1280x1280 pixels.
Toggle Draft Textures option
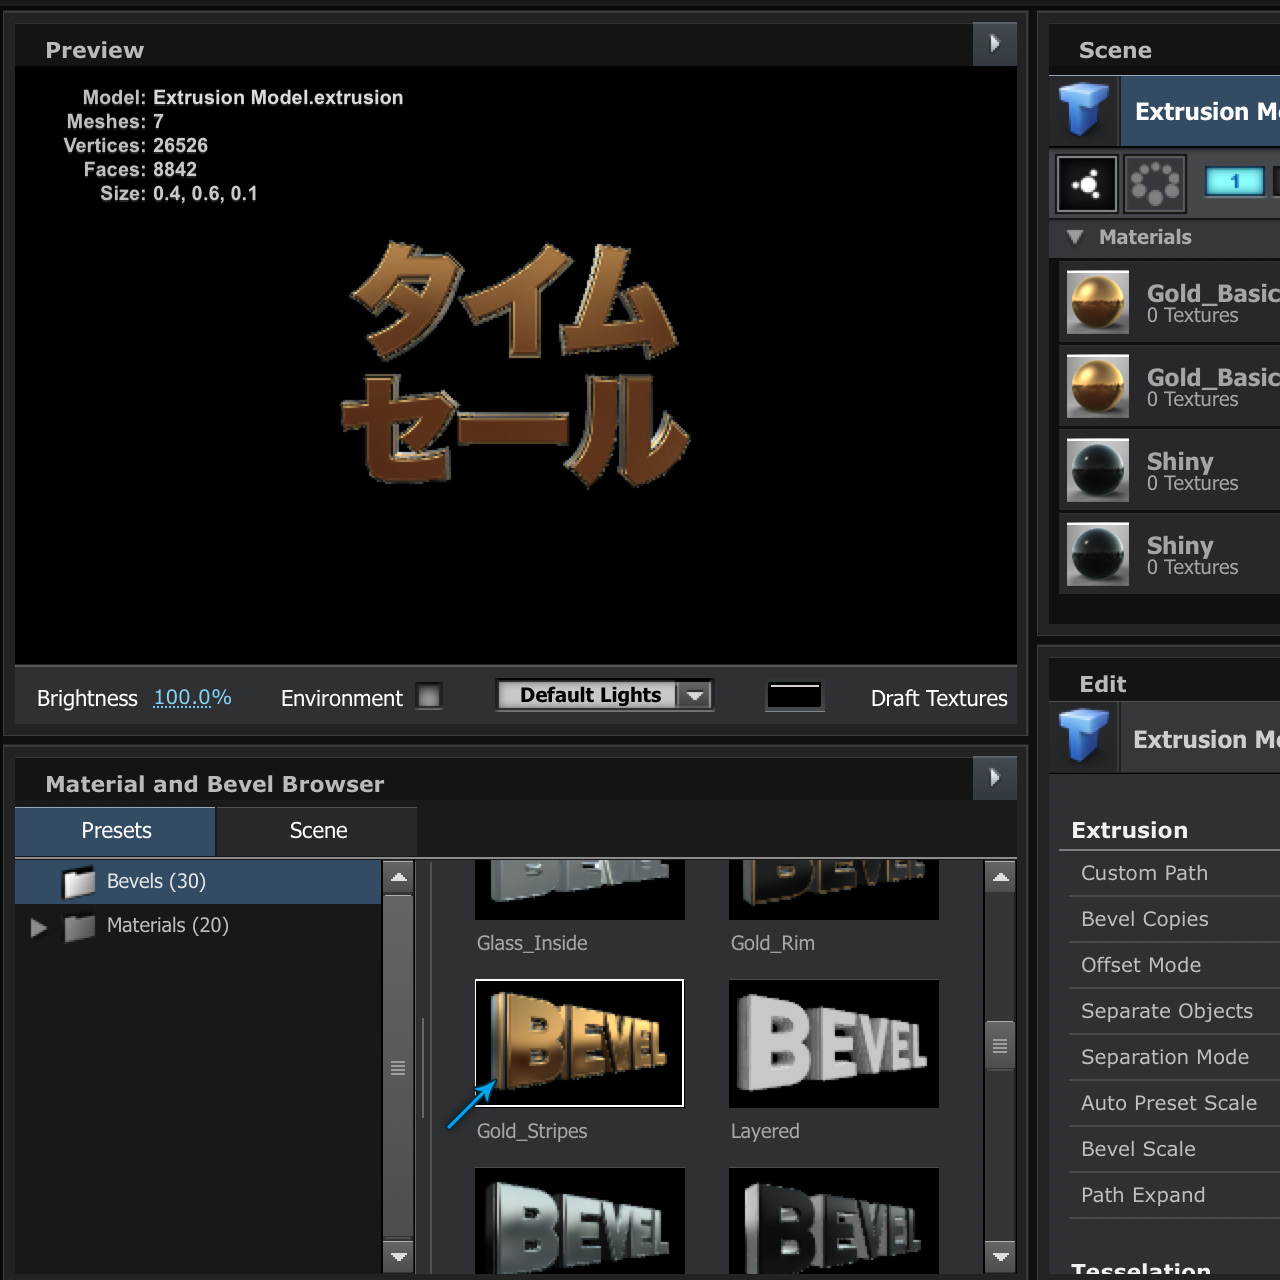[x=938, y=698]
